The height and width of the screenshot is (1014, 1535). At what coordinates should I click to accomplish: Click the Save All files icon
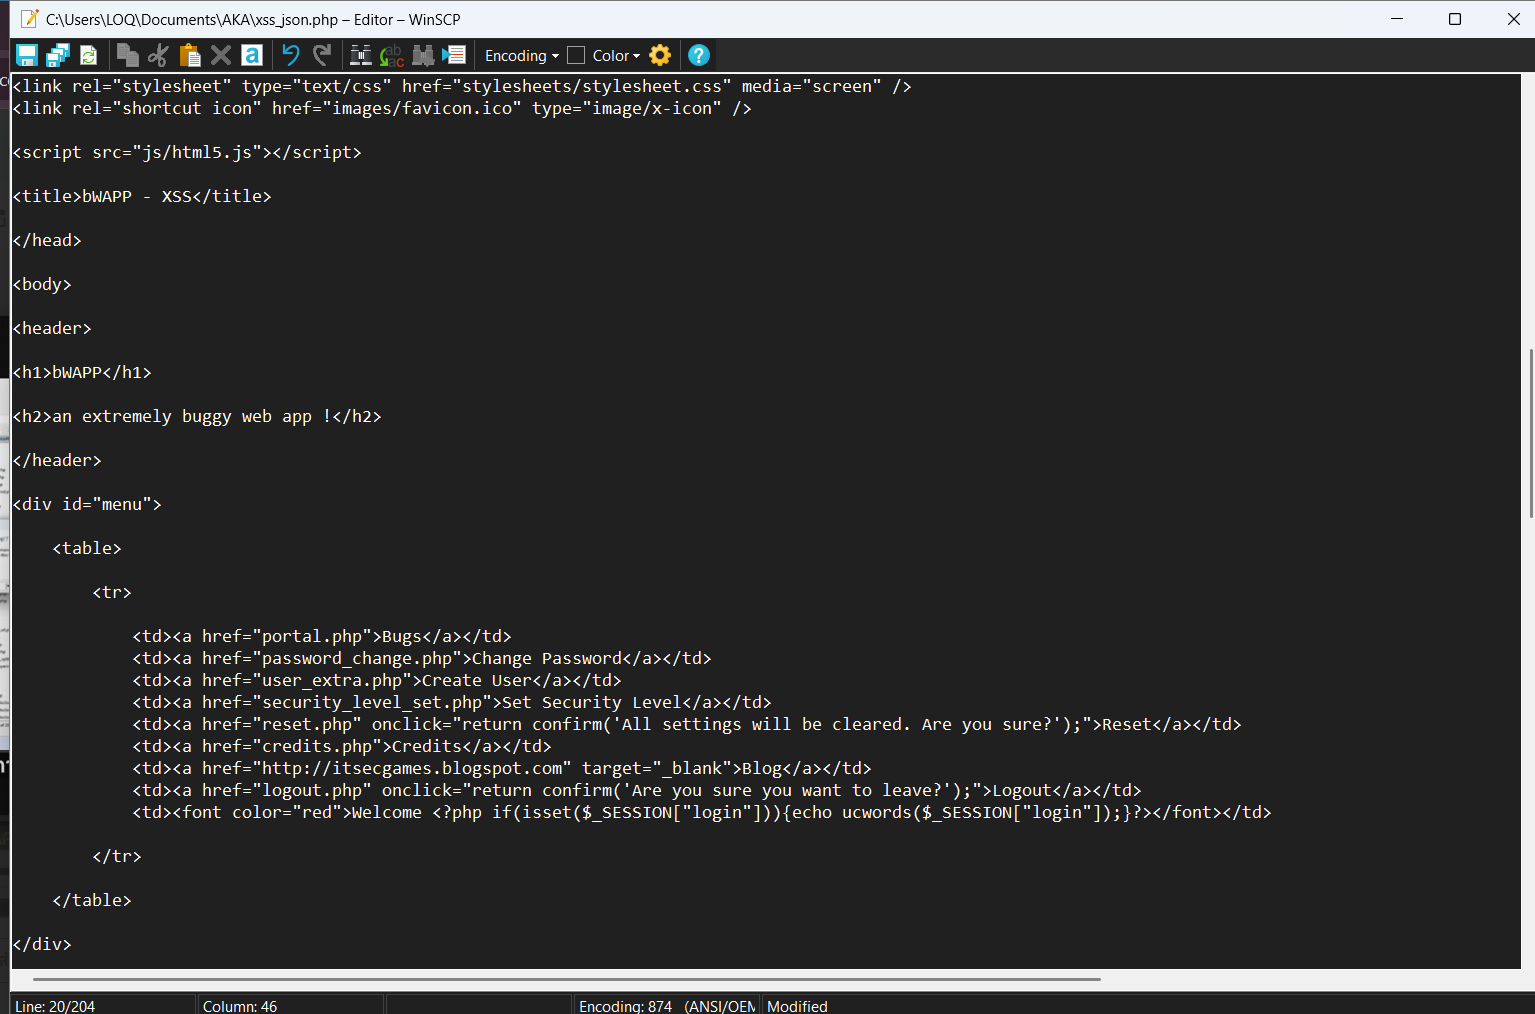58,56
